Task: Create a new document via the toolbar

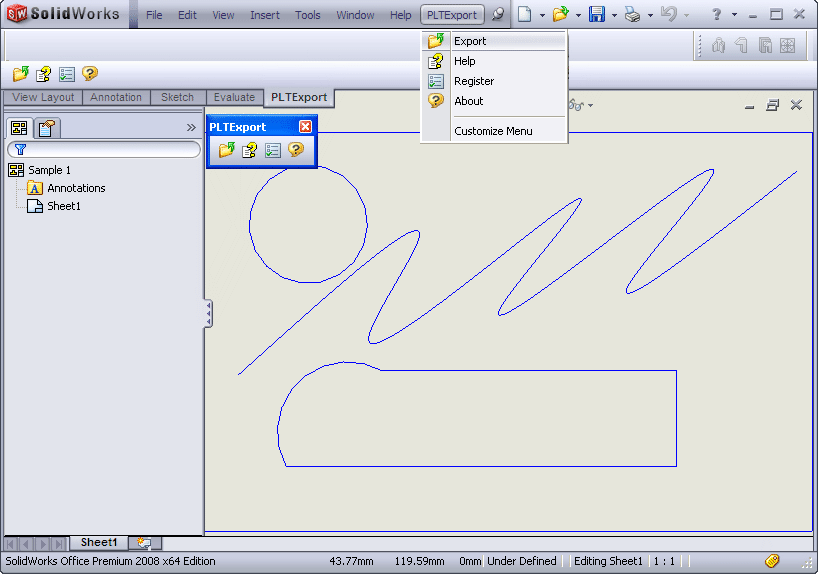Action: point(524,14)
